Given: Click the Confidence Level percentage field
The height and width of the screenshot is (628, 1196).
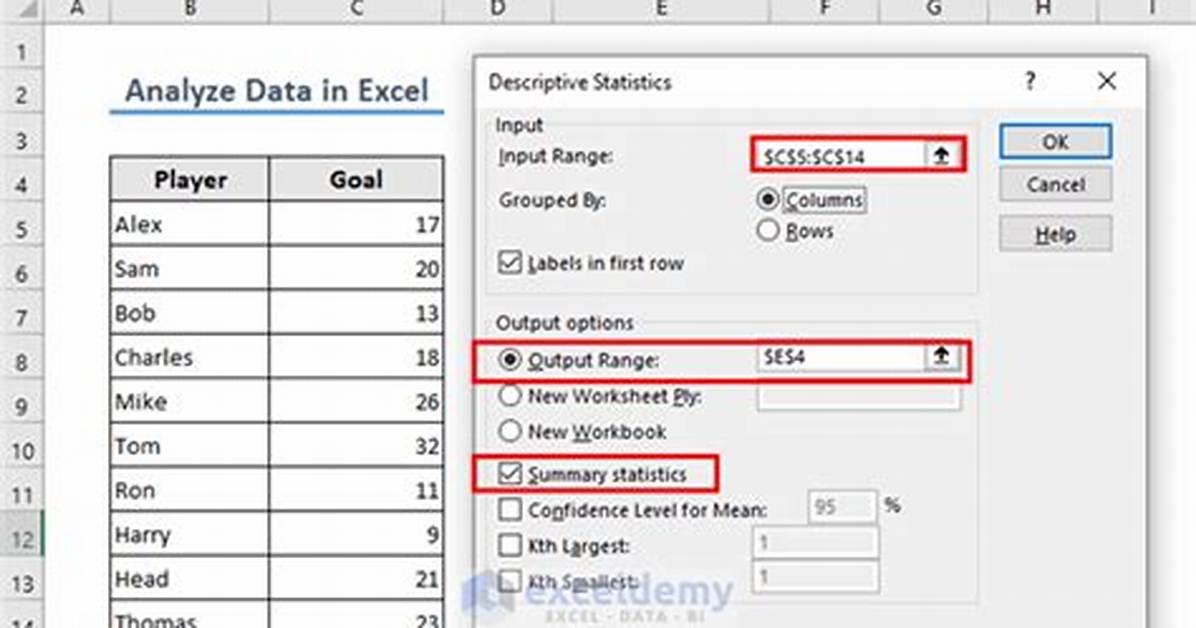Looking at the screenshot, I should (841, 506).
